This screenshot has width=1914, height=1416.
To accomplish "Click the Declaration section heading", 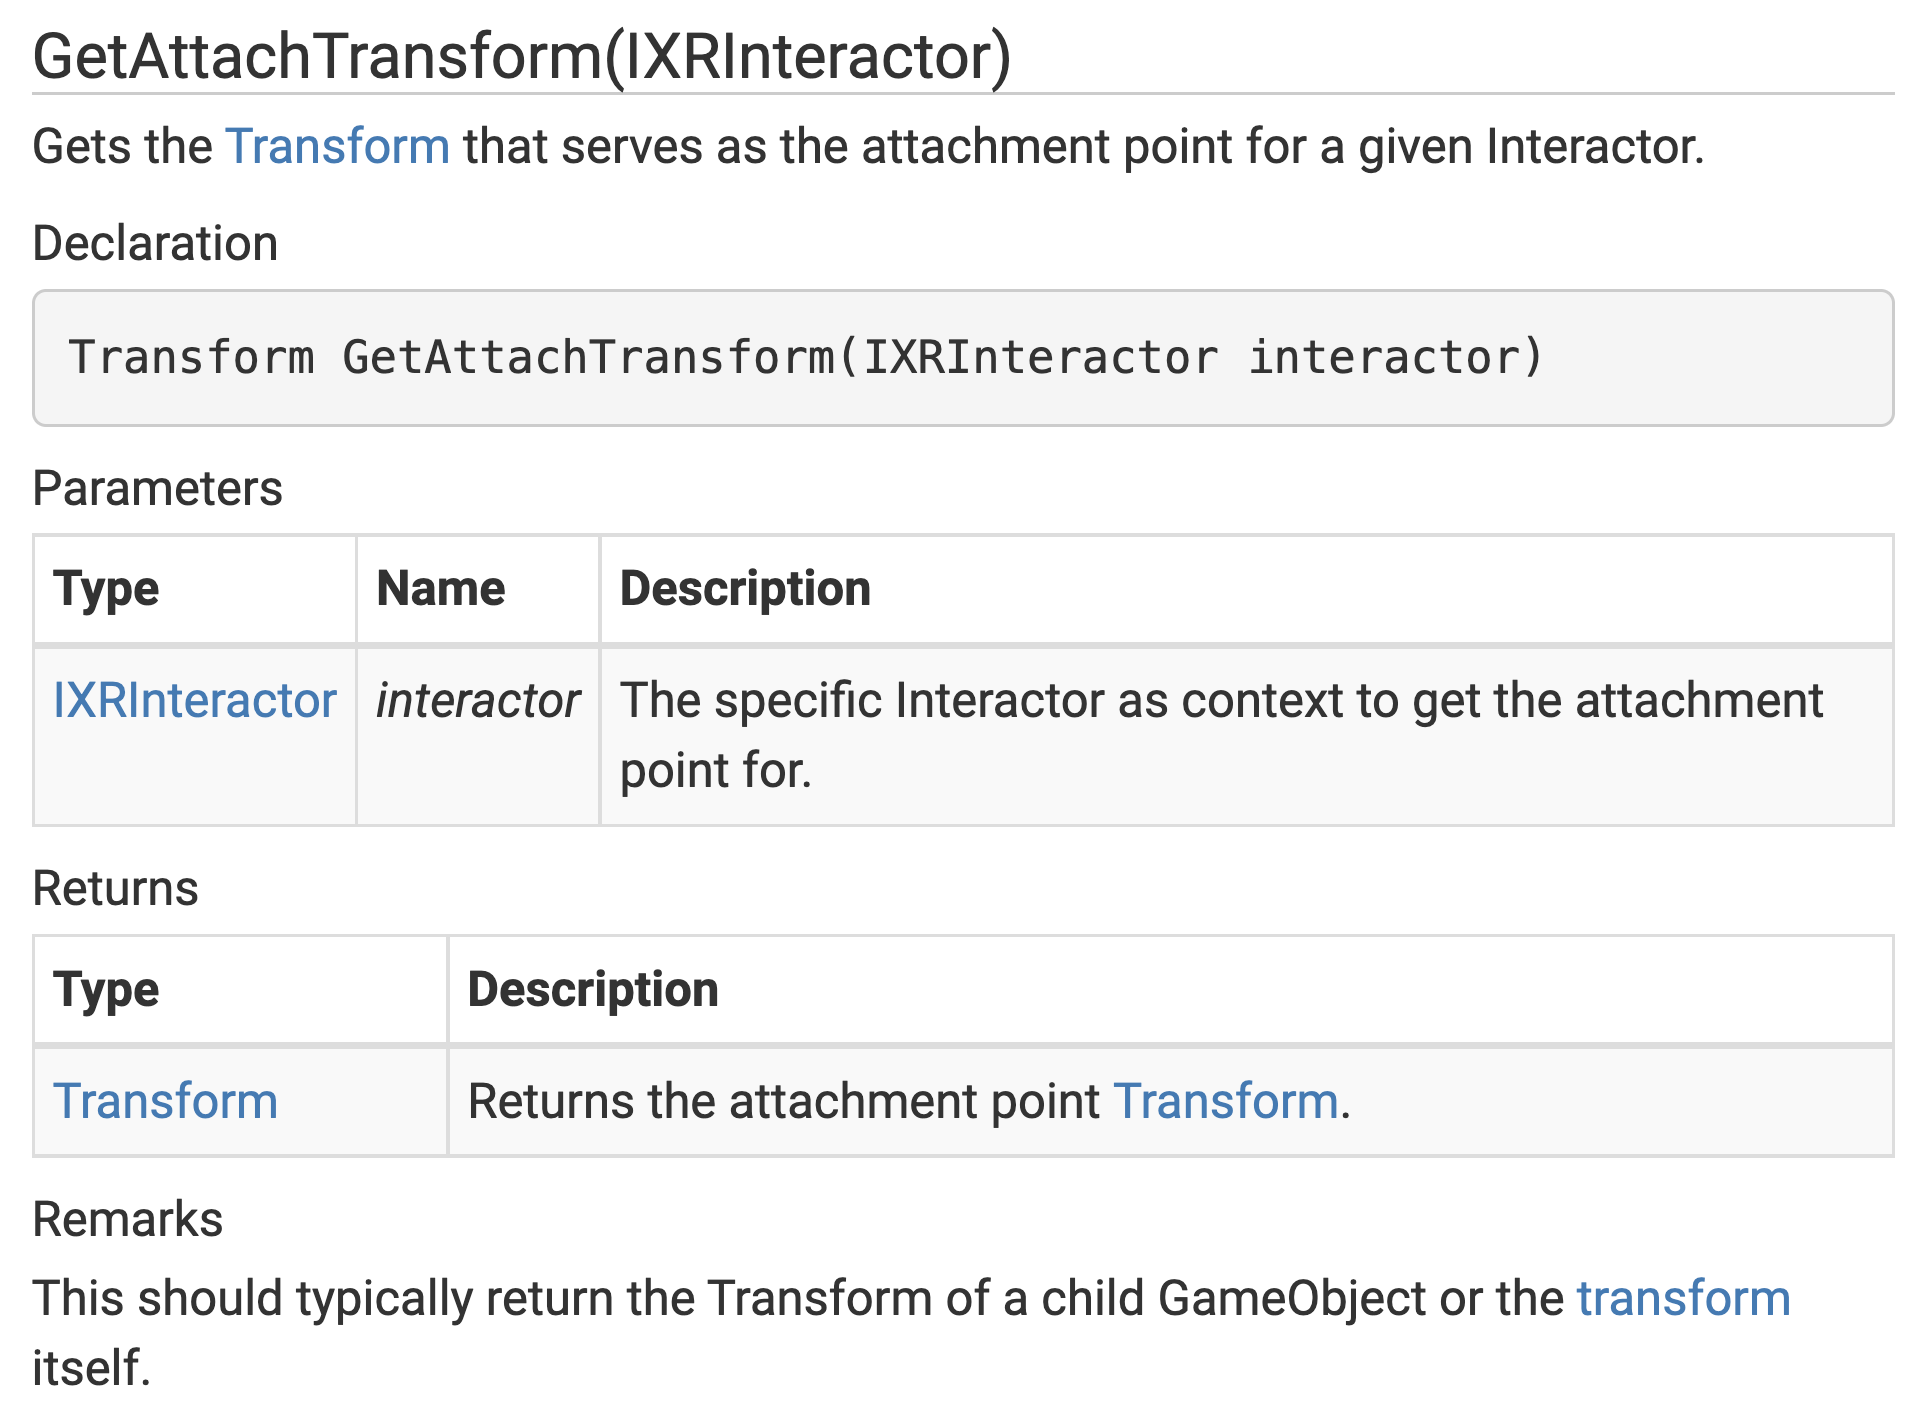I will [x=155, y=243].
